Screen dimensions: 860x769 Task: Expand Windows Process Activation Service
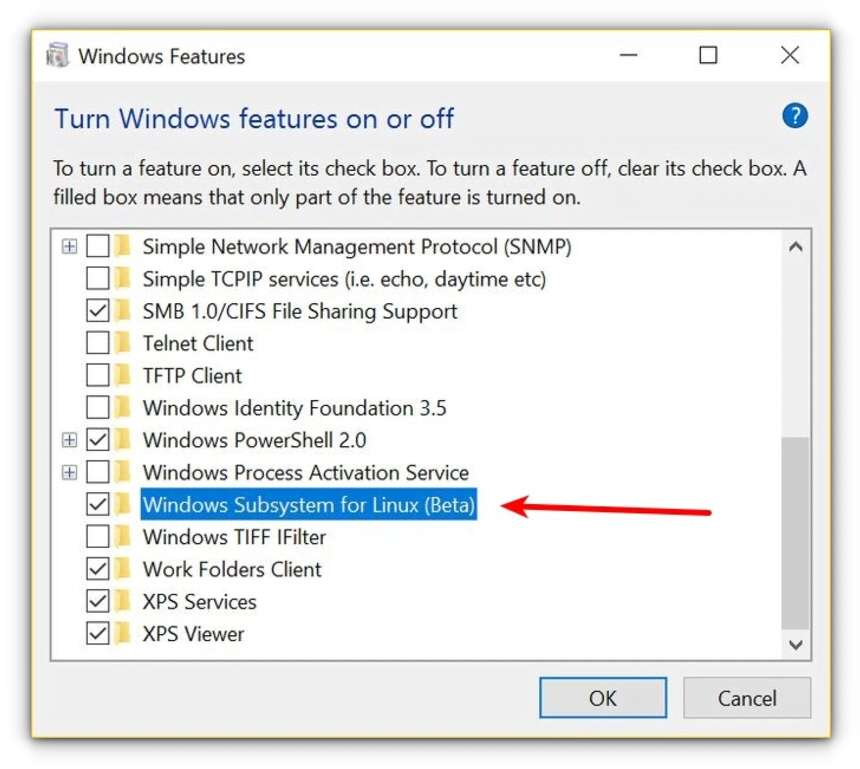coord(69,472)
